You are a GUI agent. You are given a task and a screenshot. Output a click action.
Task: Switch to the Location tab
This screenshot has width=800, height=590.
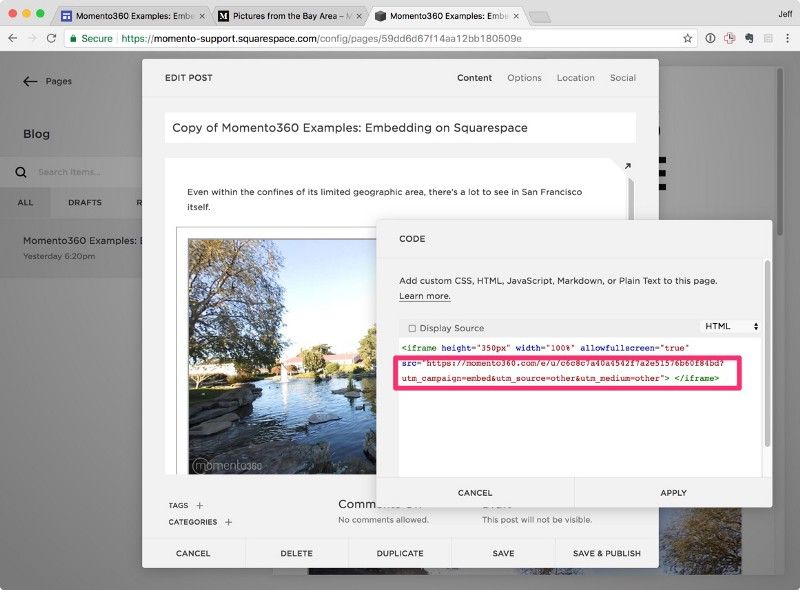(576, 78)
